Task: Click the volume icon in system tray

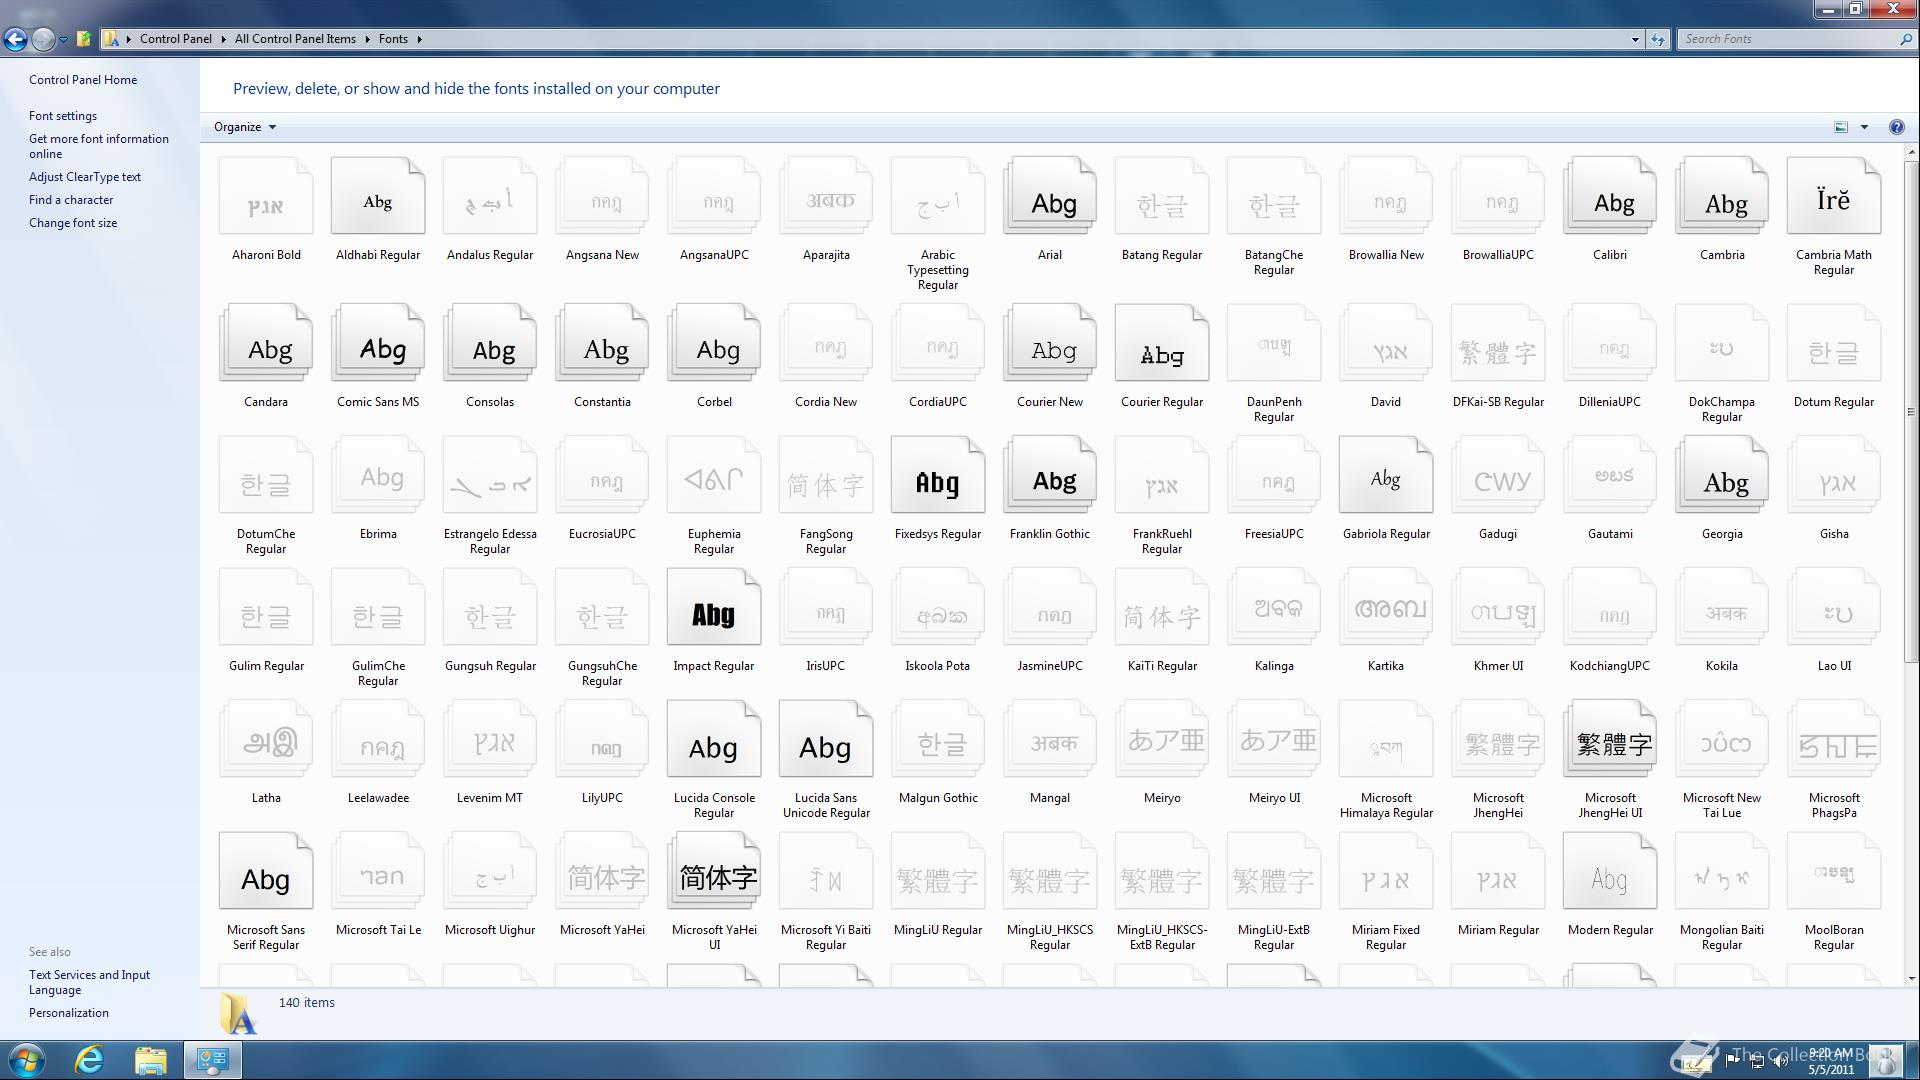Action: [1781, 1061]
